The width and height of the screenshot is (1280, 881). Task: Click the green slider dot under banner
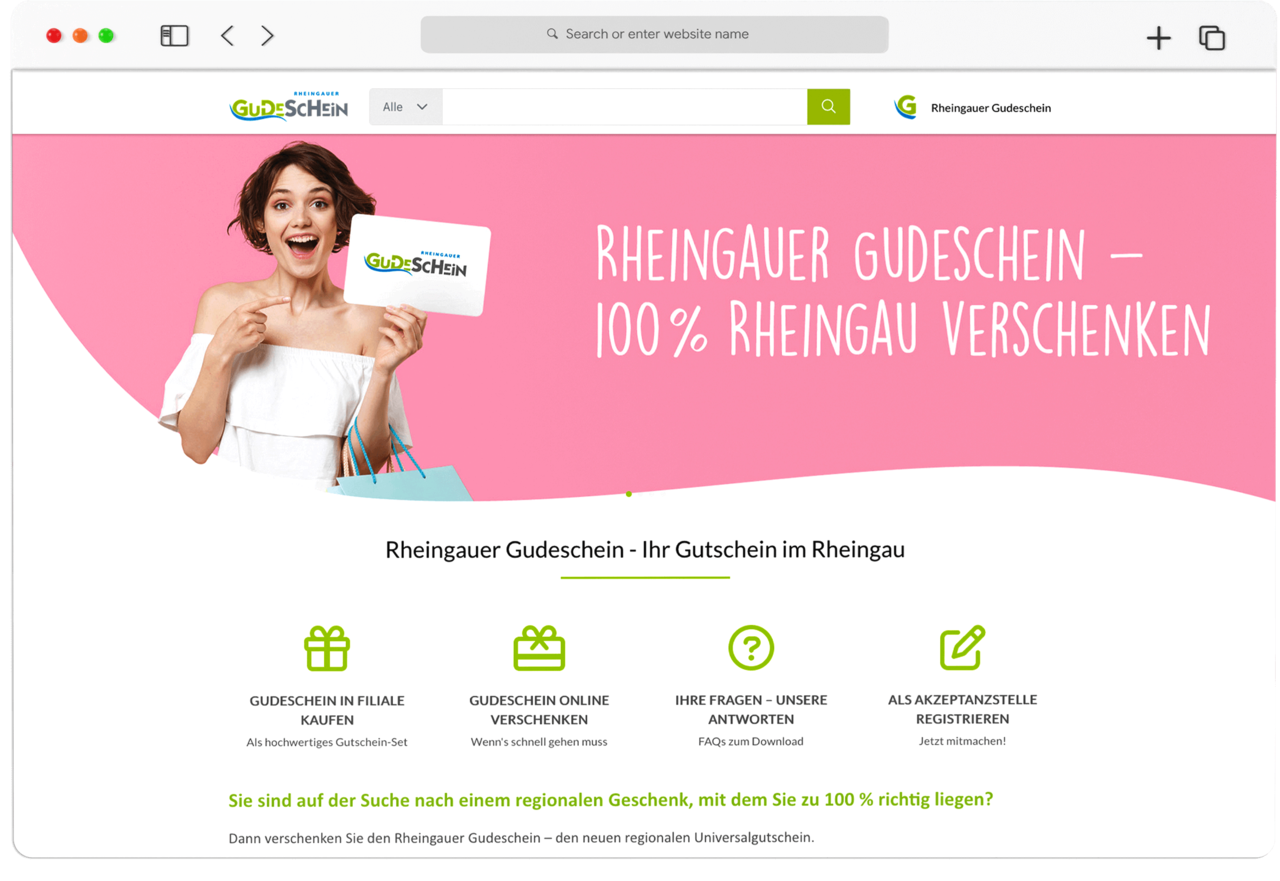click(629, 494)
